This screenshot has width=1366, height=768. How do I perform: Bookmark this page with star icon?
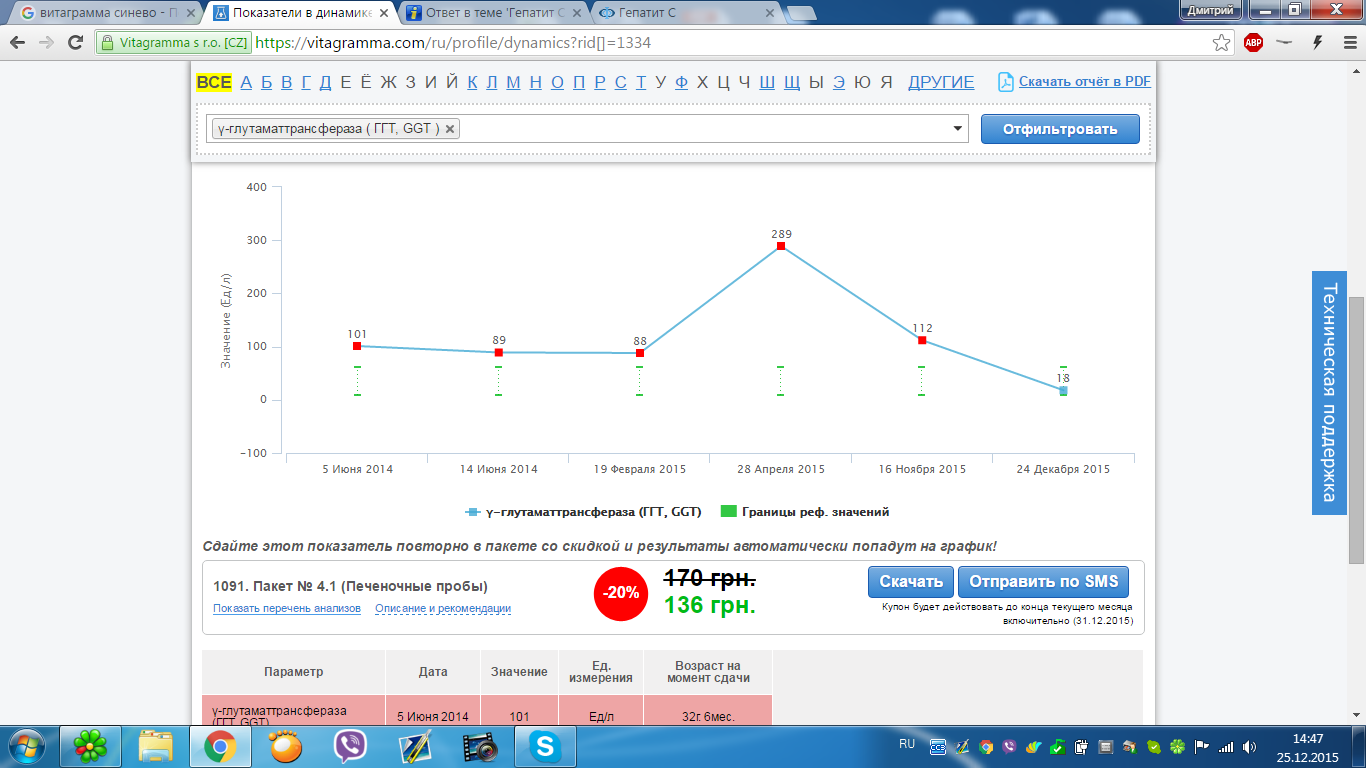tap(1221, 43)
